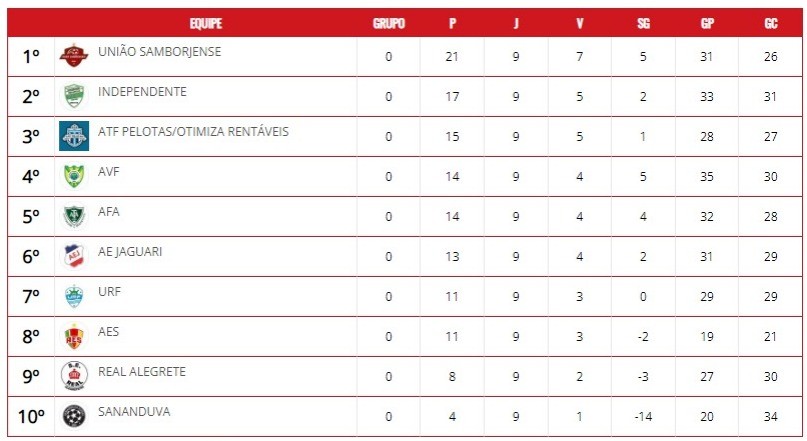Sort by SG goal difference header

(x=643, y=23)
